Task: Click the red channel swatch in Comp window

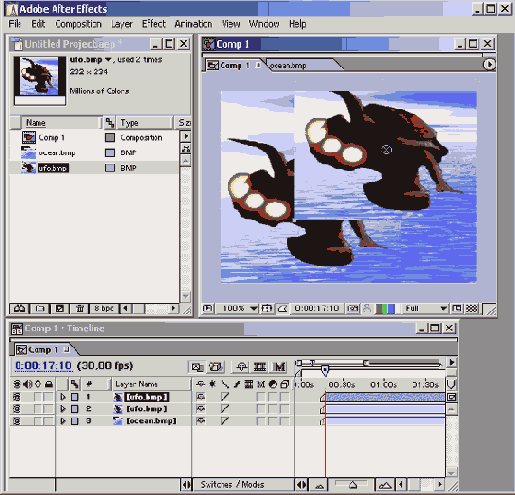Action: pos(379,309)
